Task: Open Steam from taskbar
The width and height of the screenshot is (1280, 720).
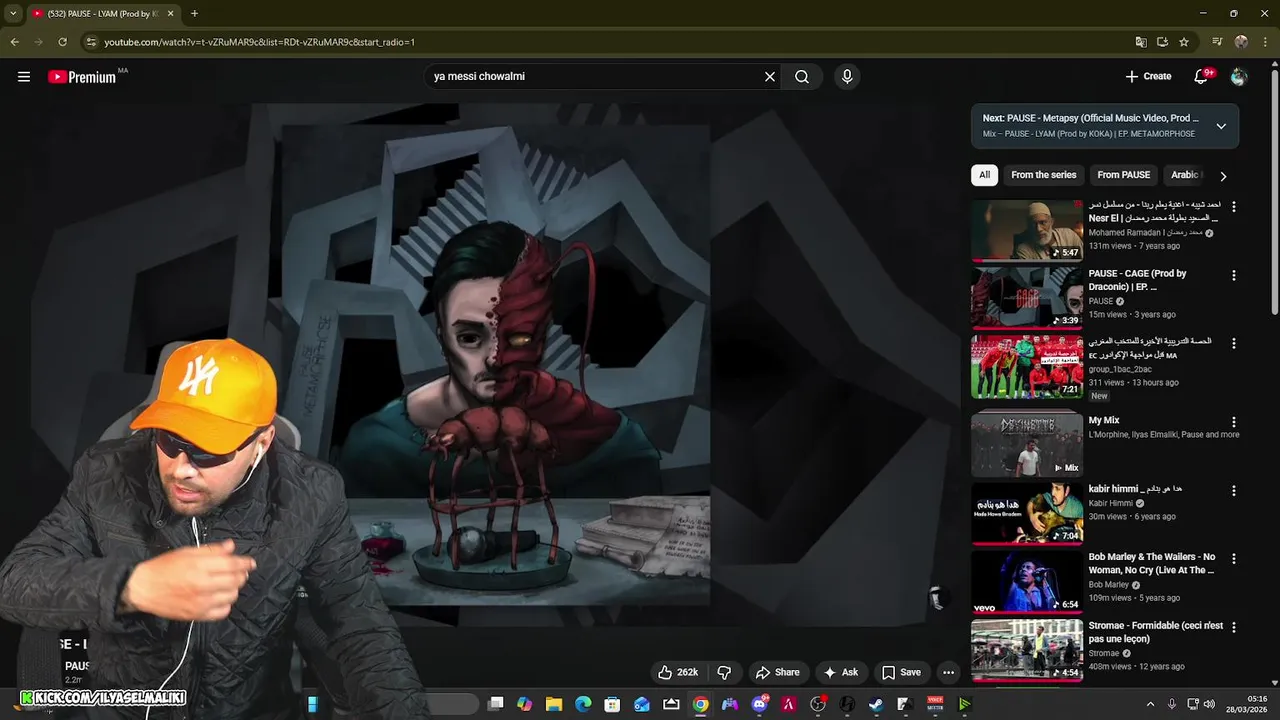Action: [x=876, y=704]
